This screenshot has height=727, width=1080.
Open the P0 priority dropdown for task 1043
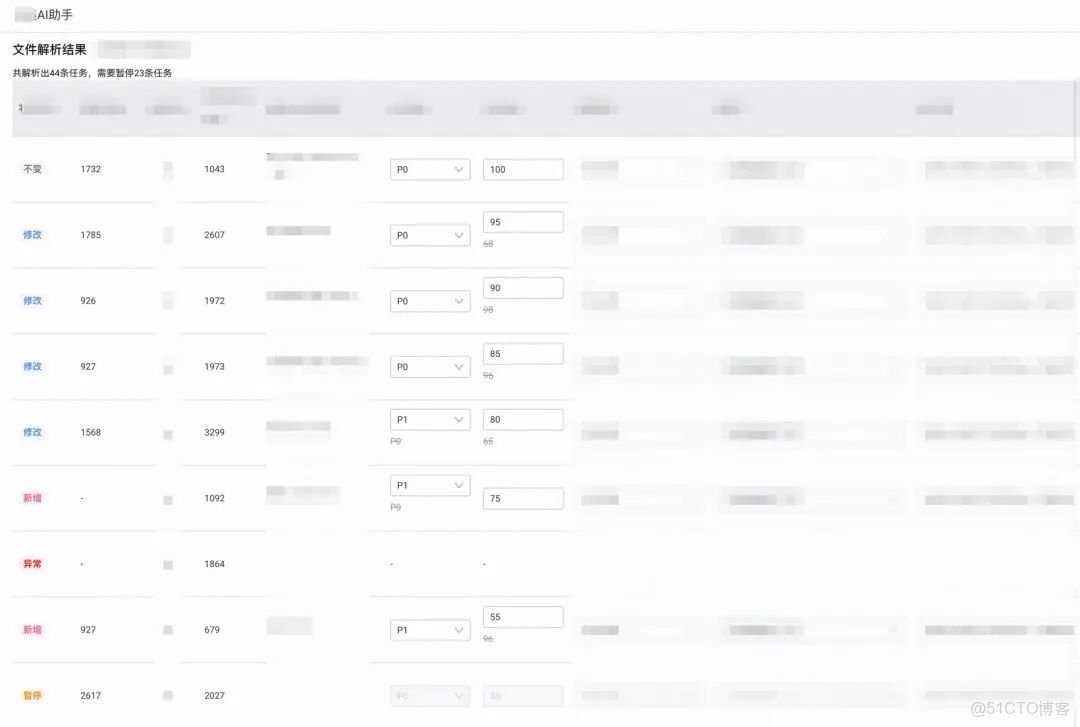(430, 169)
